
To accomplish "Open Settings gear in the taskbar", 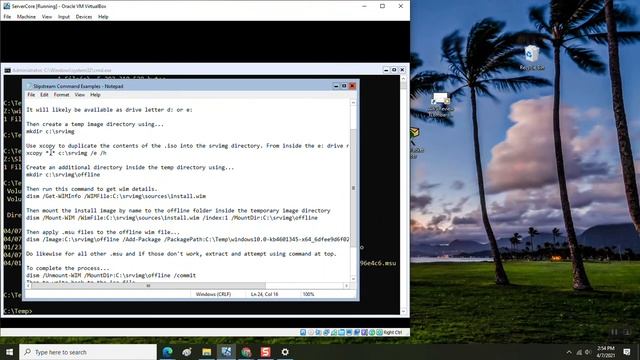I will click(285, 352).
